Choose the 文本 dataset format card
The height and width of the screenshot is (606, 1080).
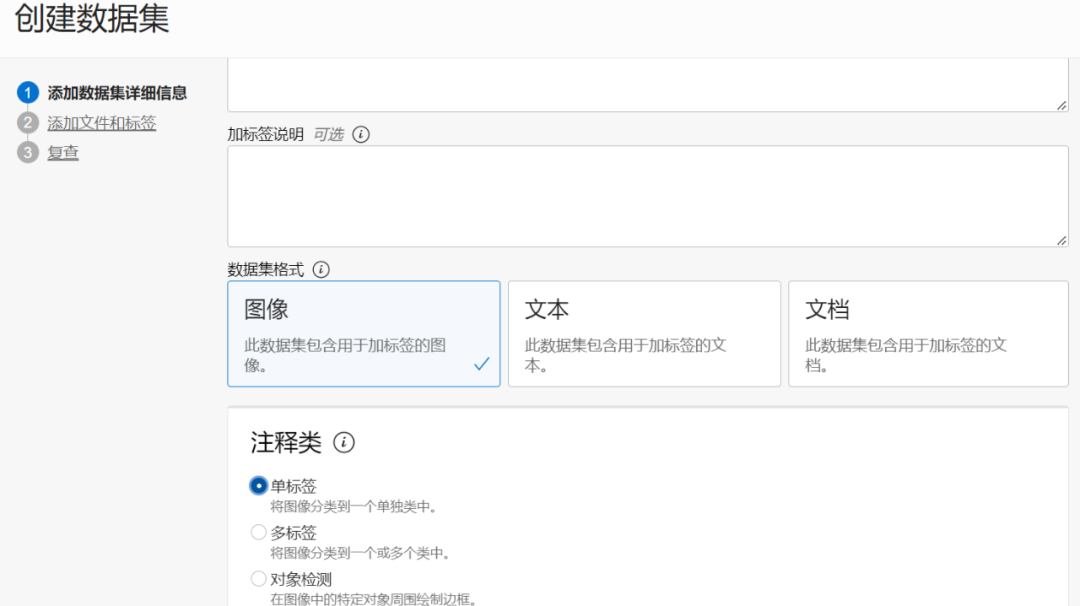coord(645,333)
